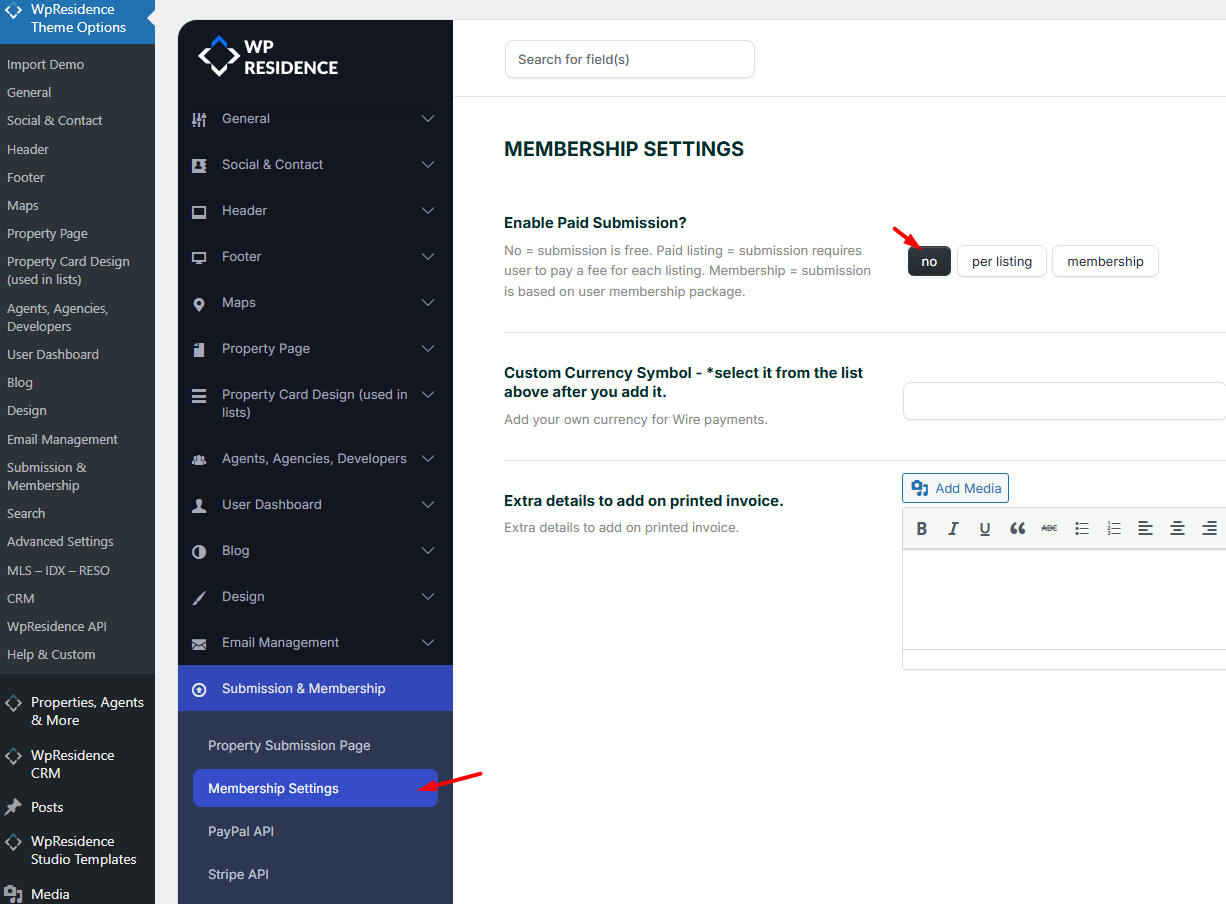1226x904 pixels.
Task: Toggle underline in the invoice editor
Action: click(x=985, y=529)
